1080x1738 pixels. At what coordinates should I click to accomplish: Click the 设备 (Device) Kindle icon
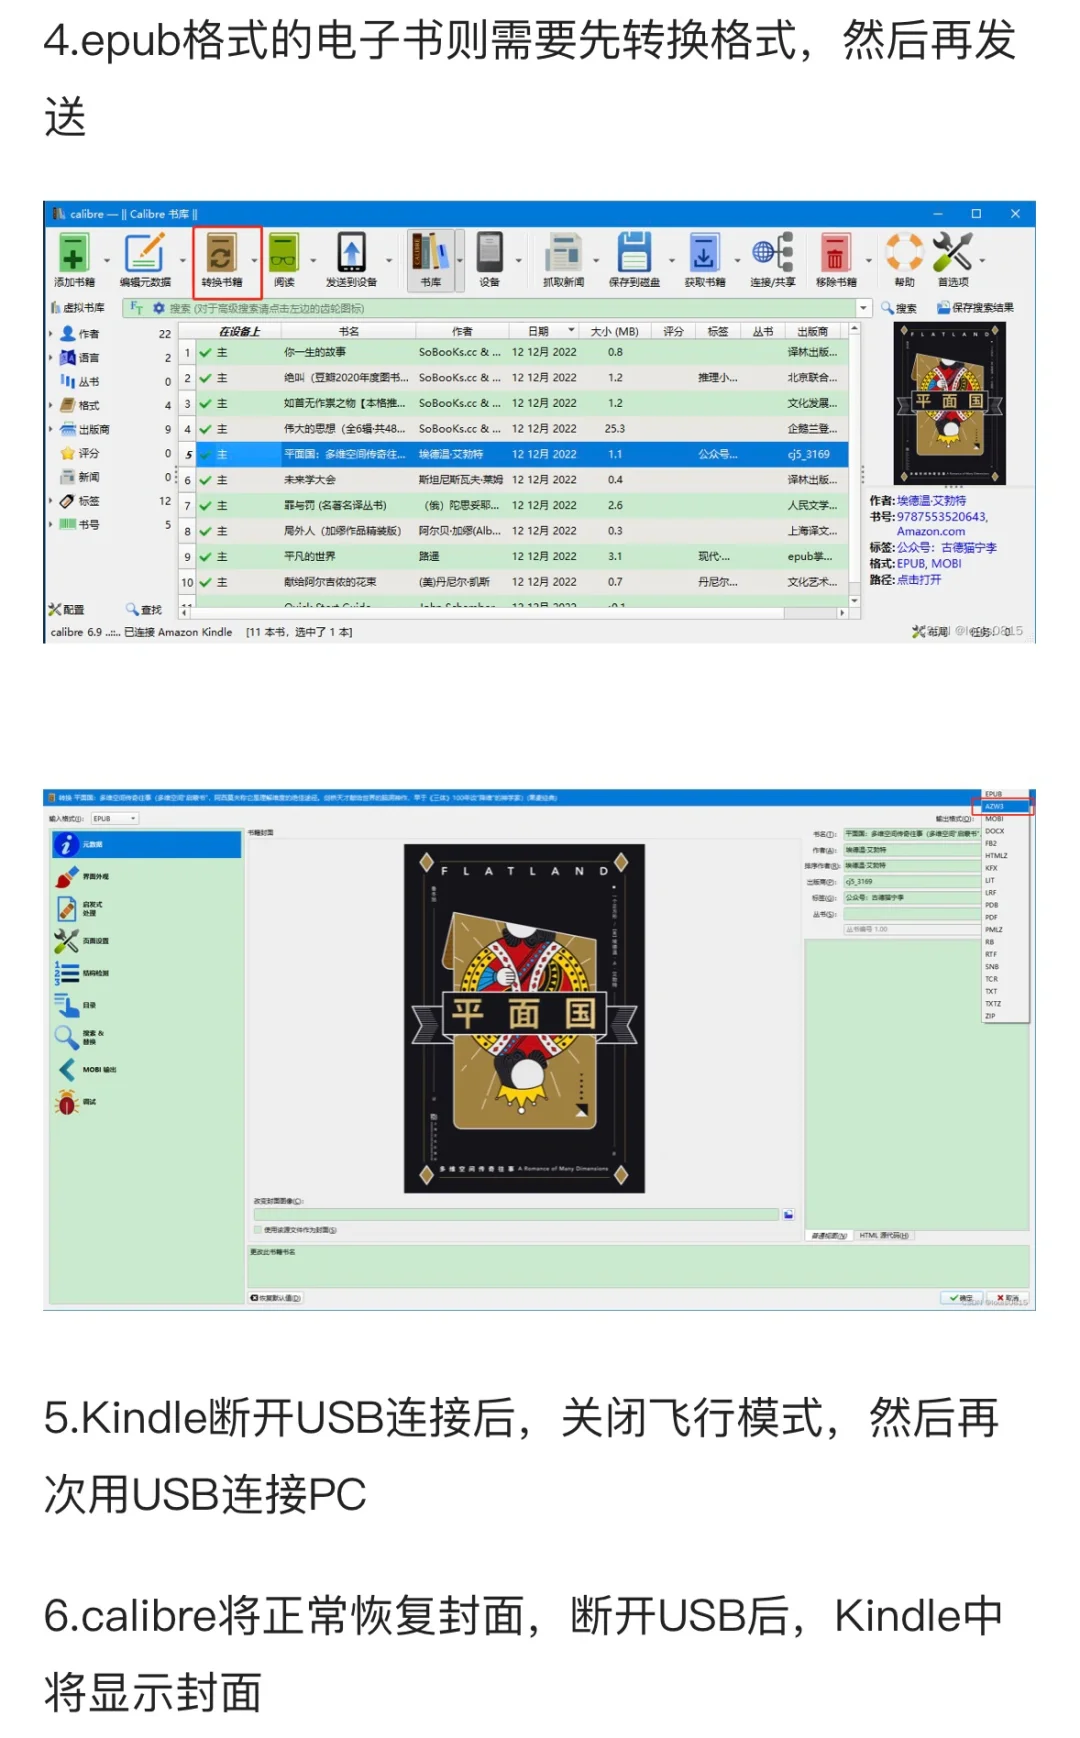point(489,252)
